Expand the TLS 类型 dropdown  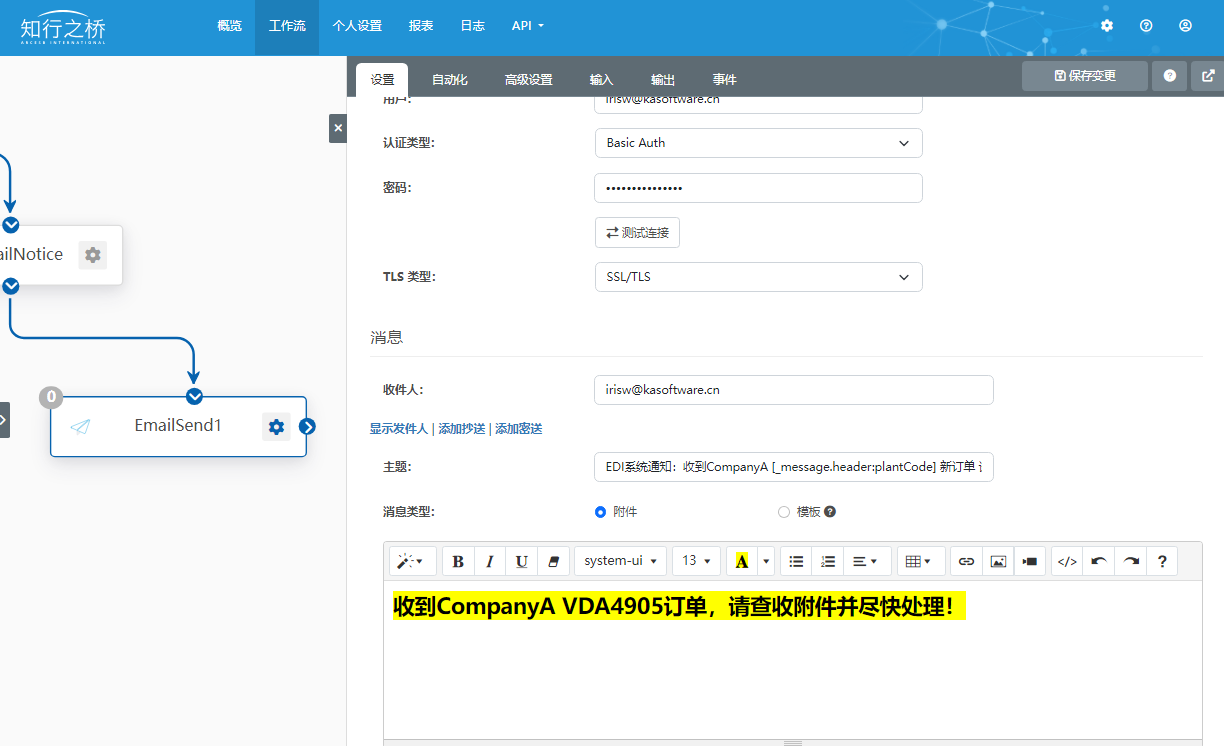[x=758, y=277]
